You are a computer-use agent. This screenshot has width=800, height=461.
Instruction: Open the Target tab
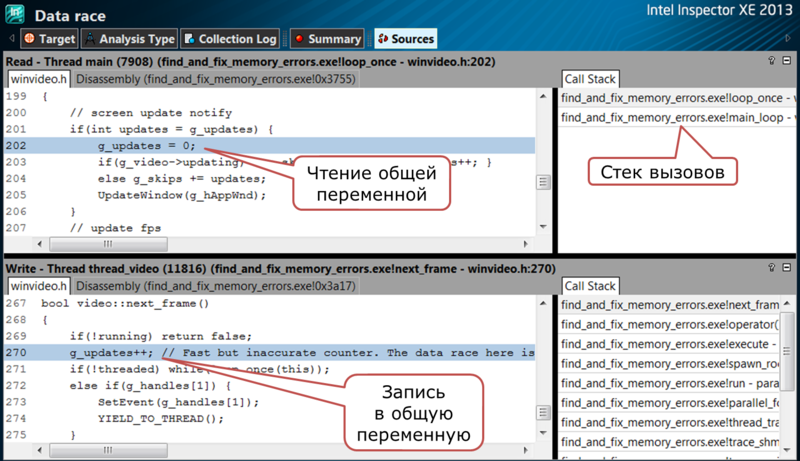pyautogui.click(x=49, y=39)
